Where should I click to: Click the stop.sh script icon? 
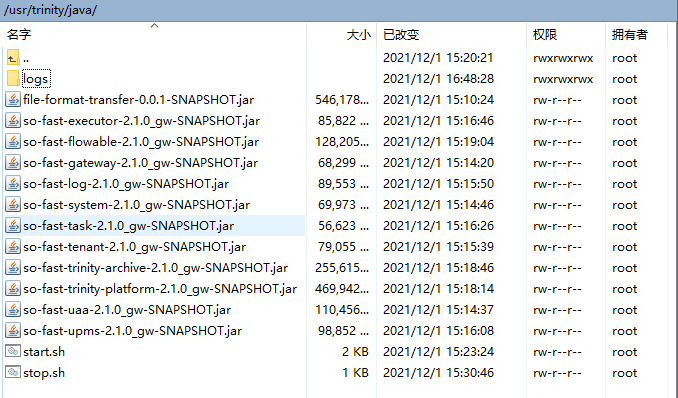point(13,372)
